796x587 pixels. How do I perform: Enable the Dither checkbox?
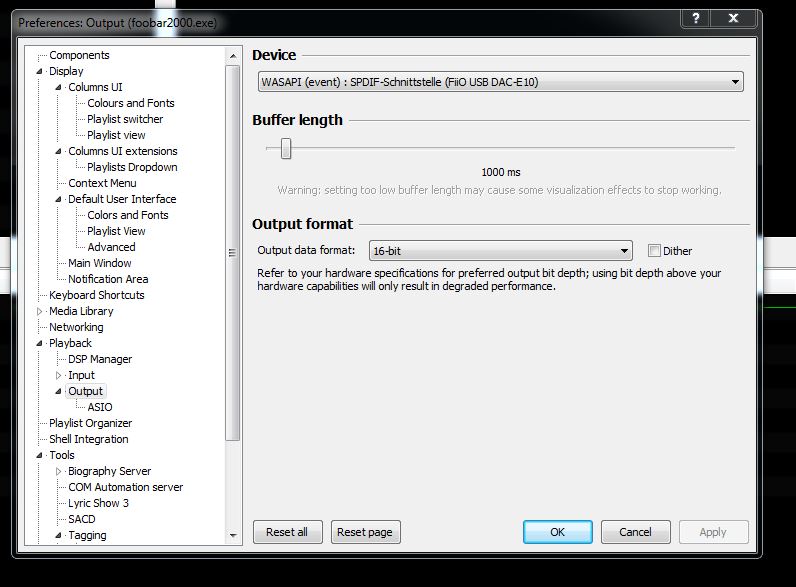pos(655,251)
